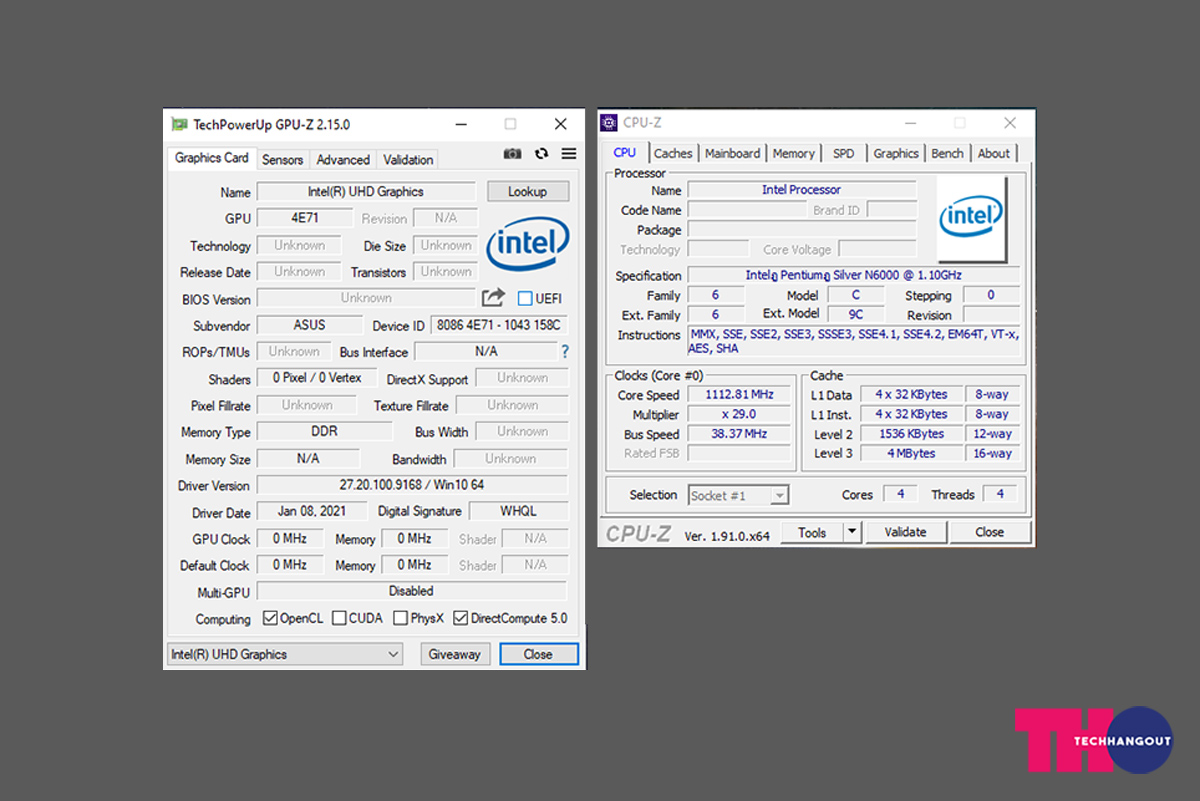Open GPU-Z hamburger menu
This screenshot has width=1200, height=801.
tap(569, 154)
